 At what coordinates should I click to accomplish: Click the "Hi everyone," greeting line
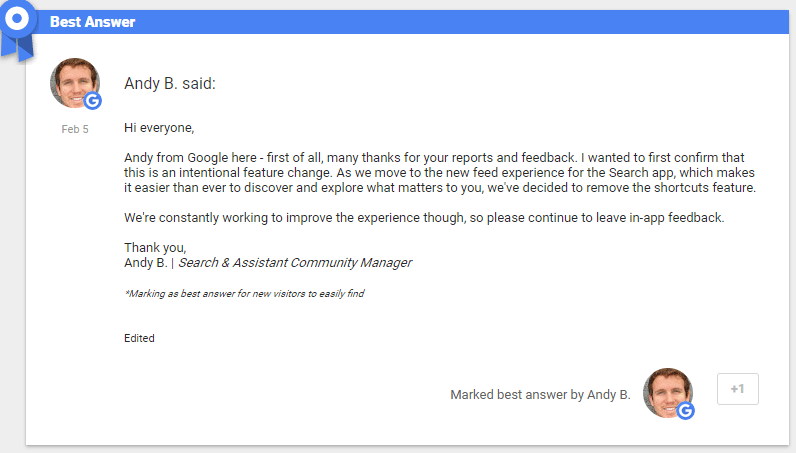pos(159,128)
